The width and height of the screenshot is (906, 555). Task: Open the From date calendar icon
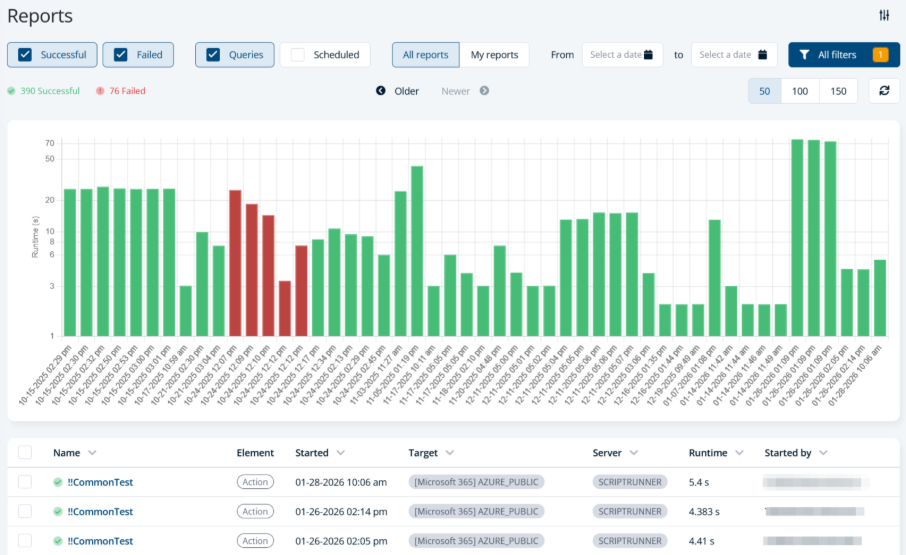point(648,55)
